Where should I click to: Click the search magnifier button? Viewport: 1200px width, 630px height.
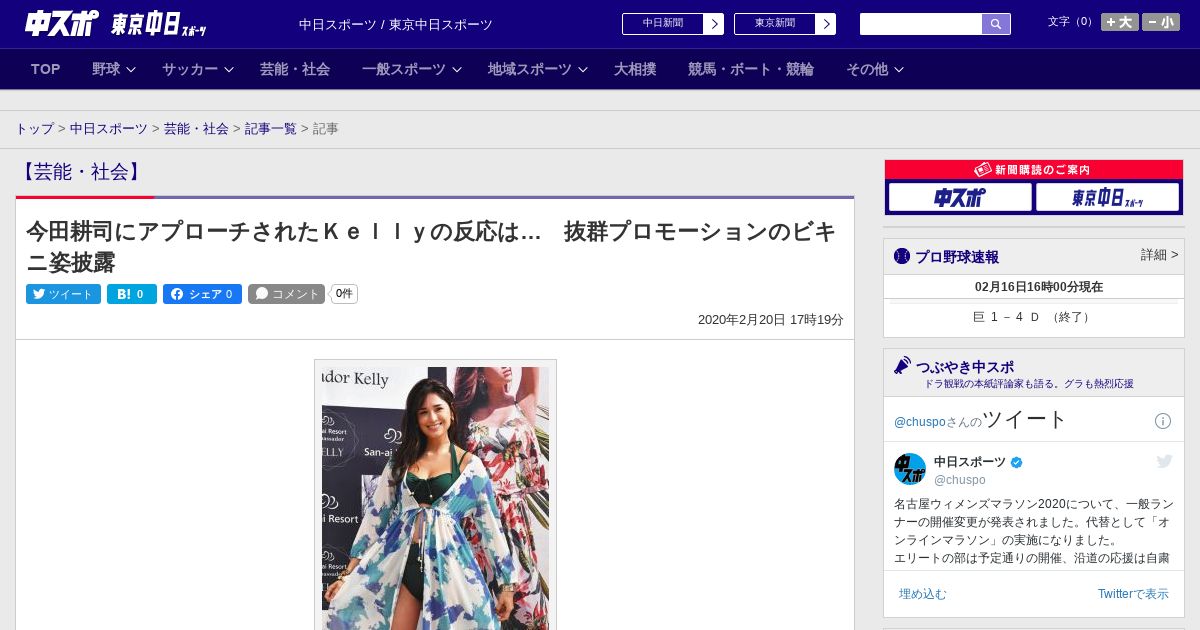996,24
